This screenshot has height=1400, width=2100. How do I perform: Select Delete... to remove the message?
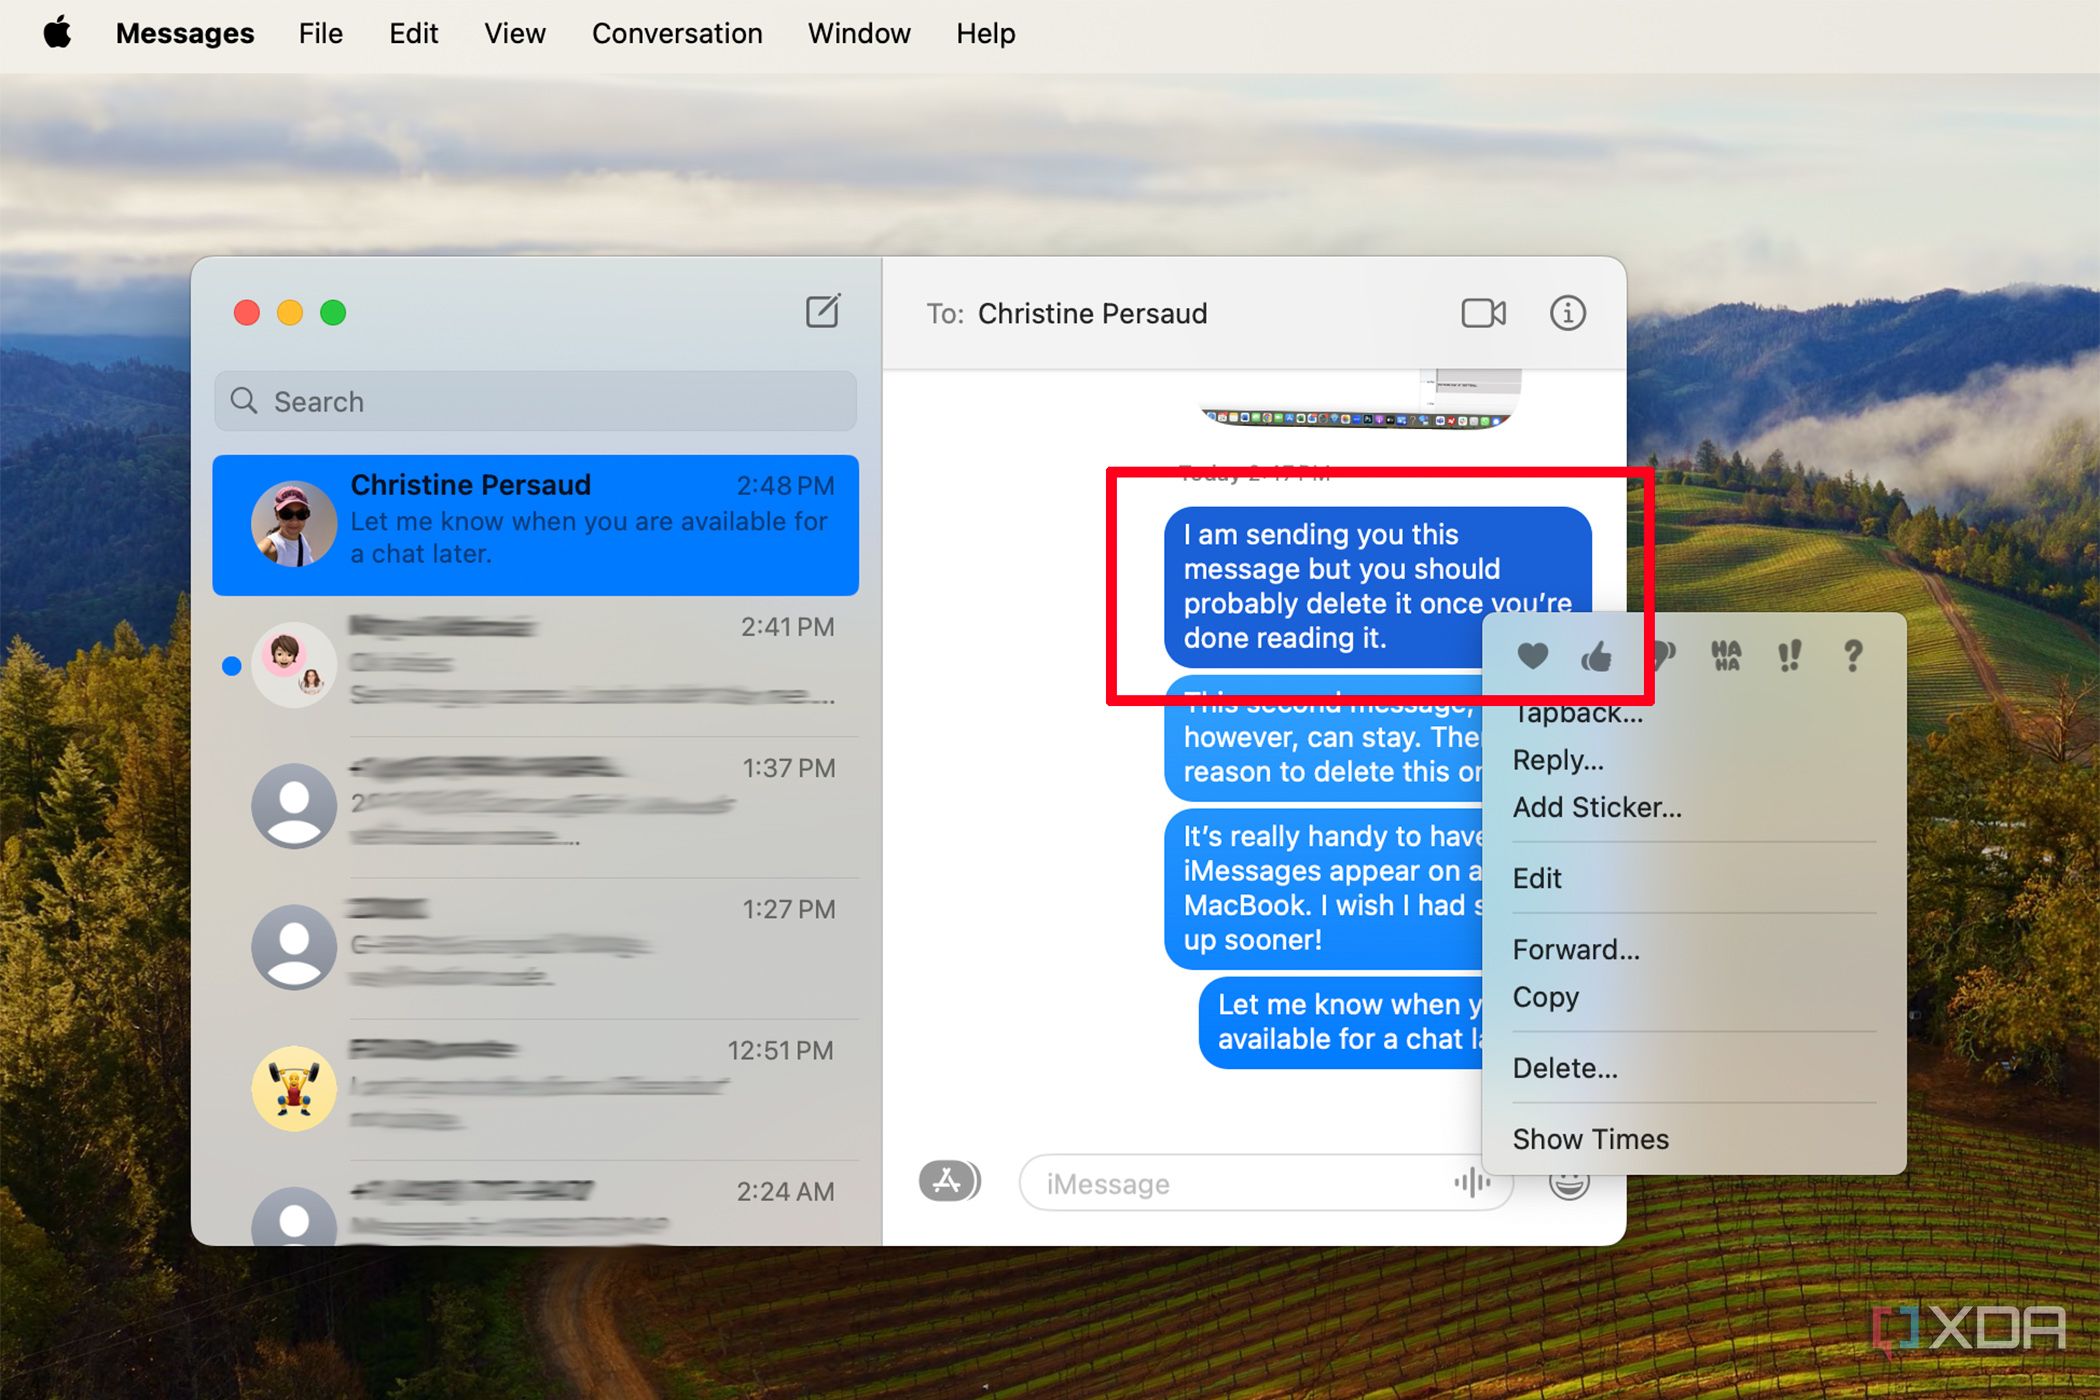pos(1565,1067)
